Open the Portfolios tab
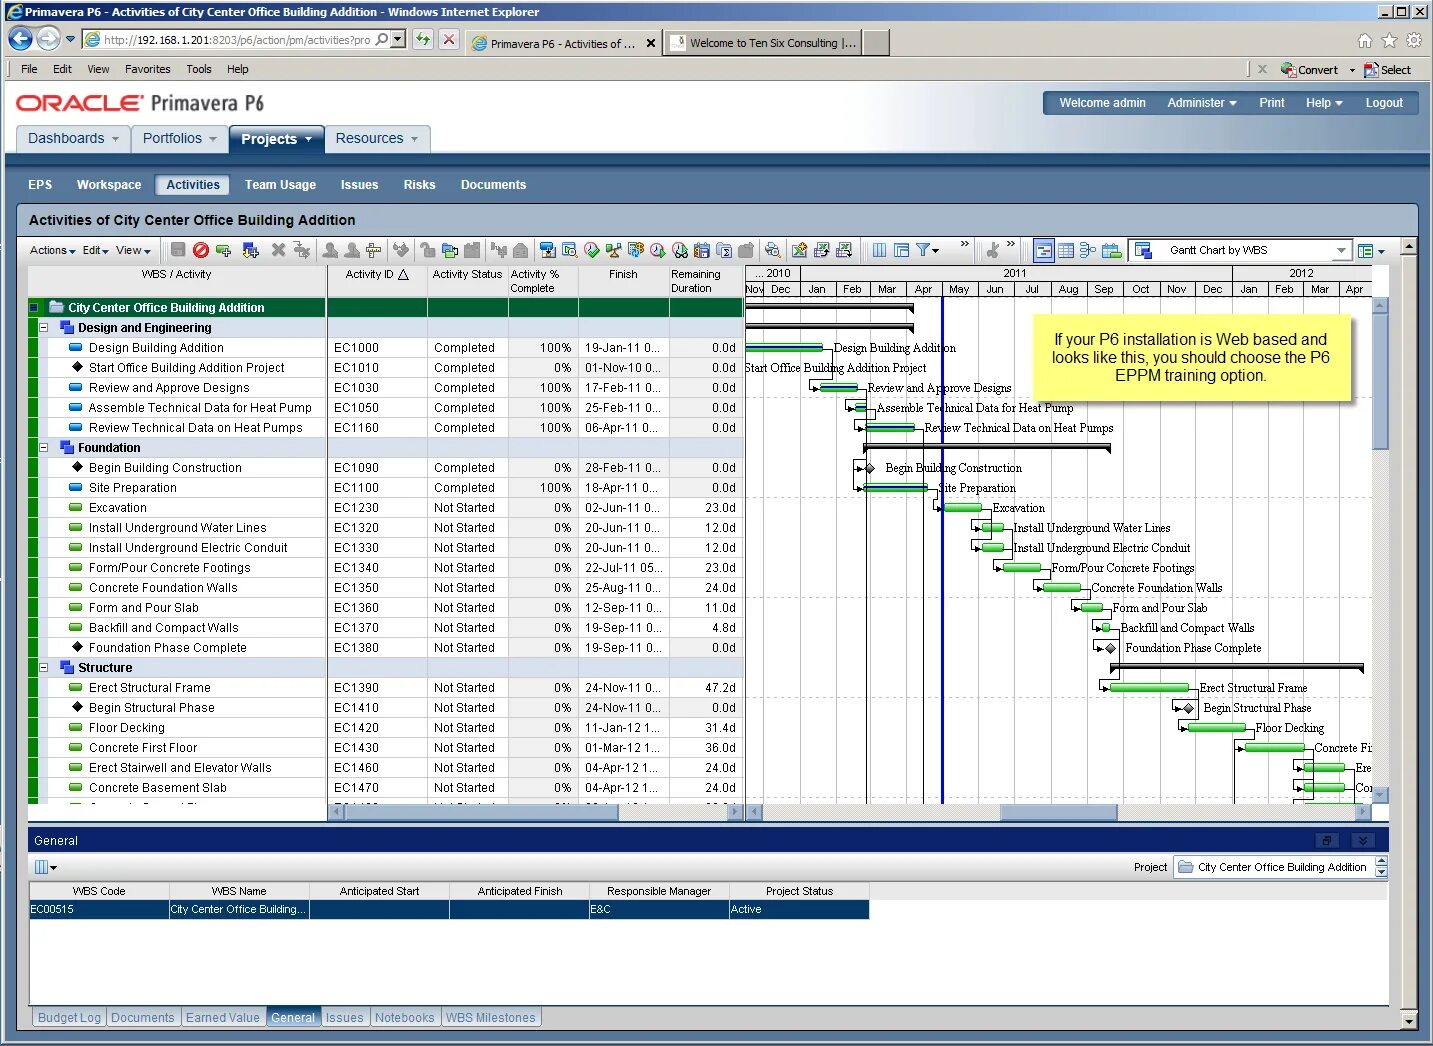 click(x=179, y=139)
